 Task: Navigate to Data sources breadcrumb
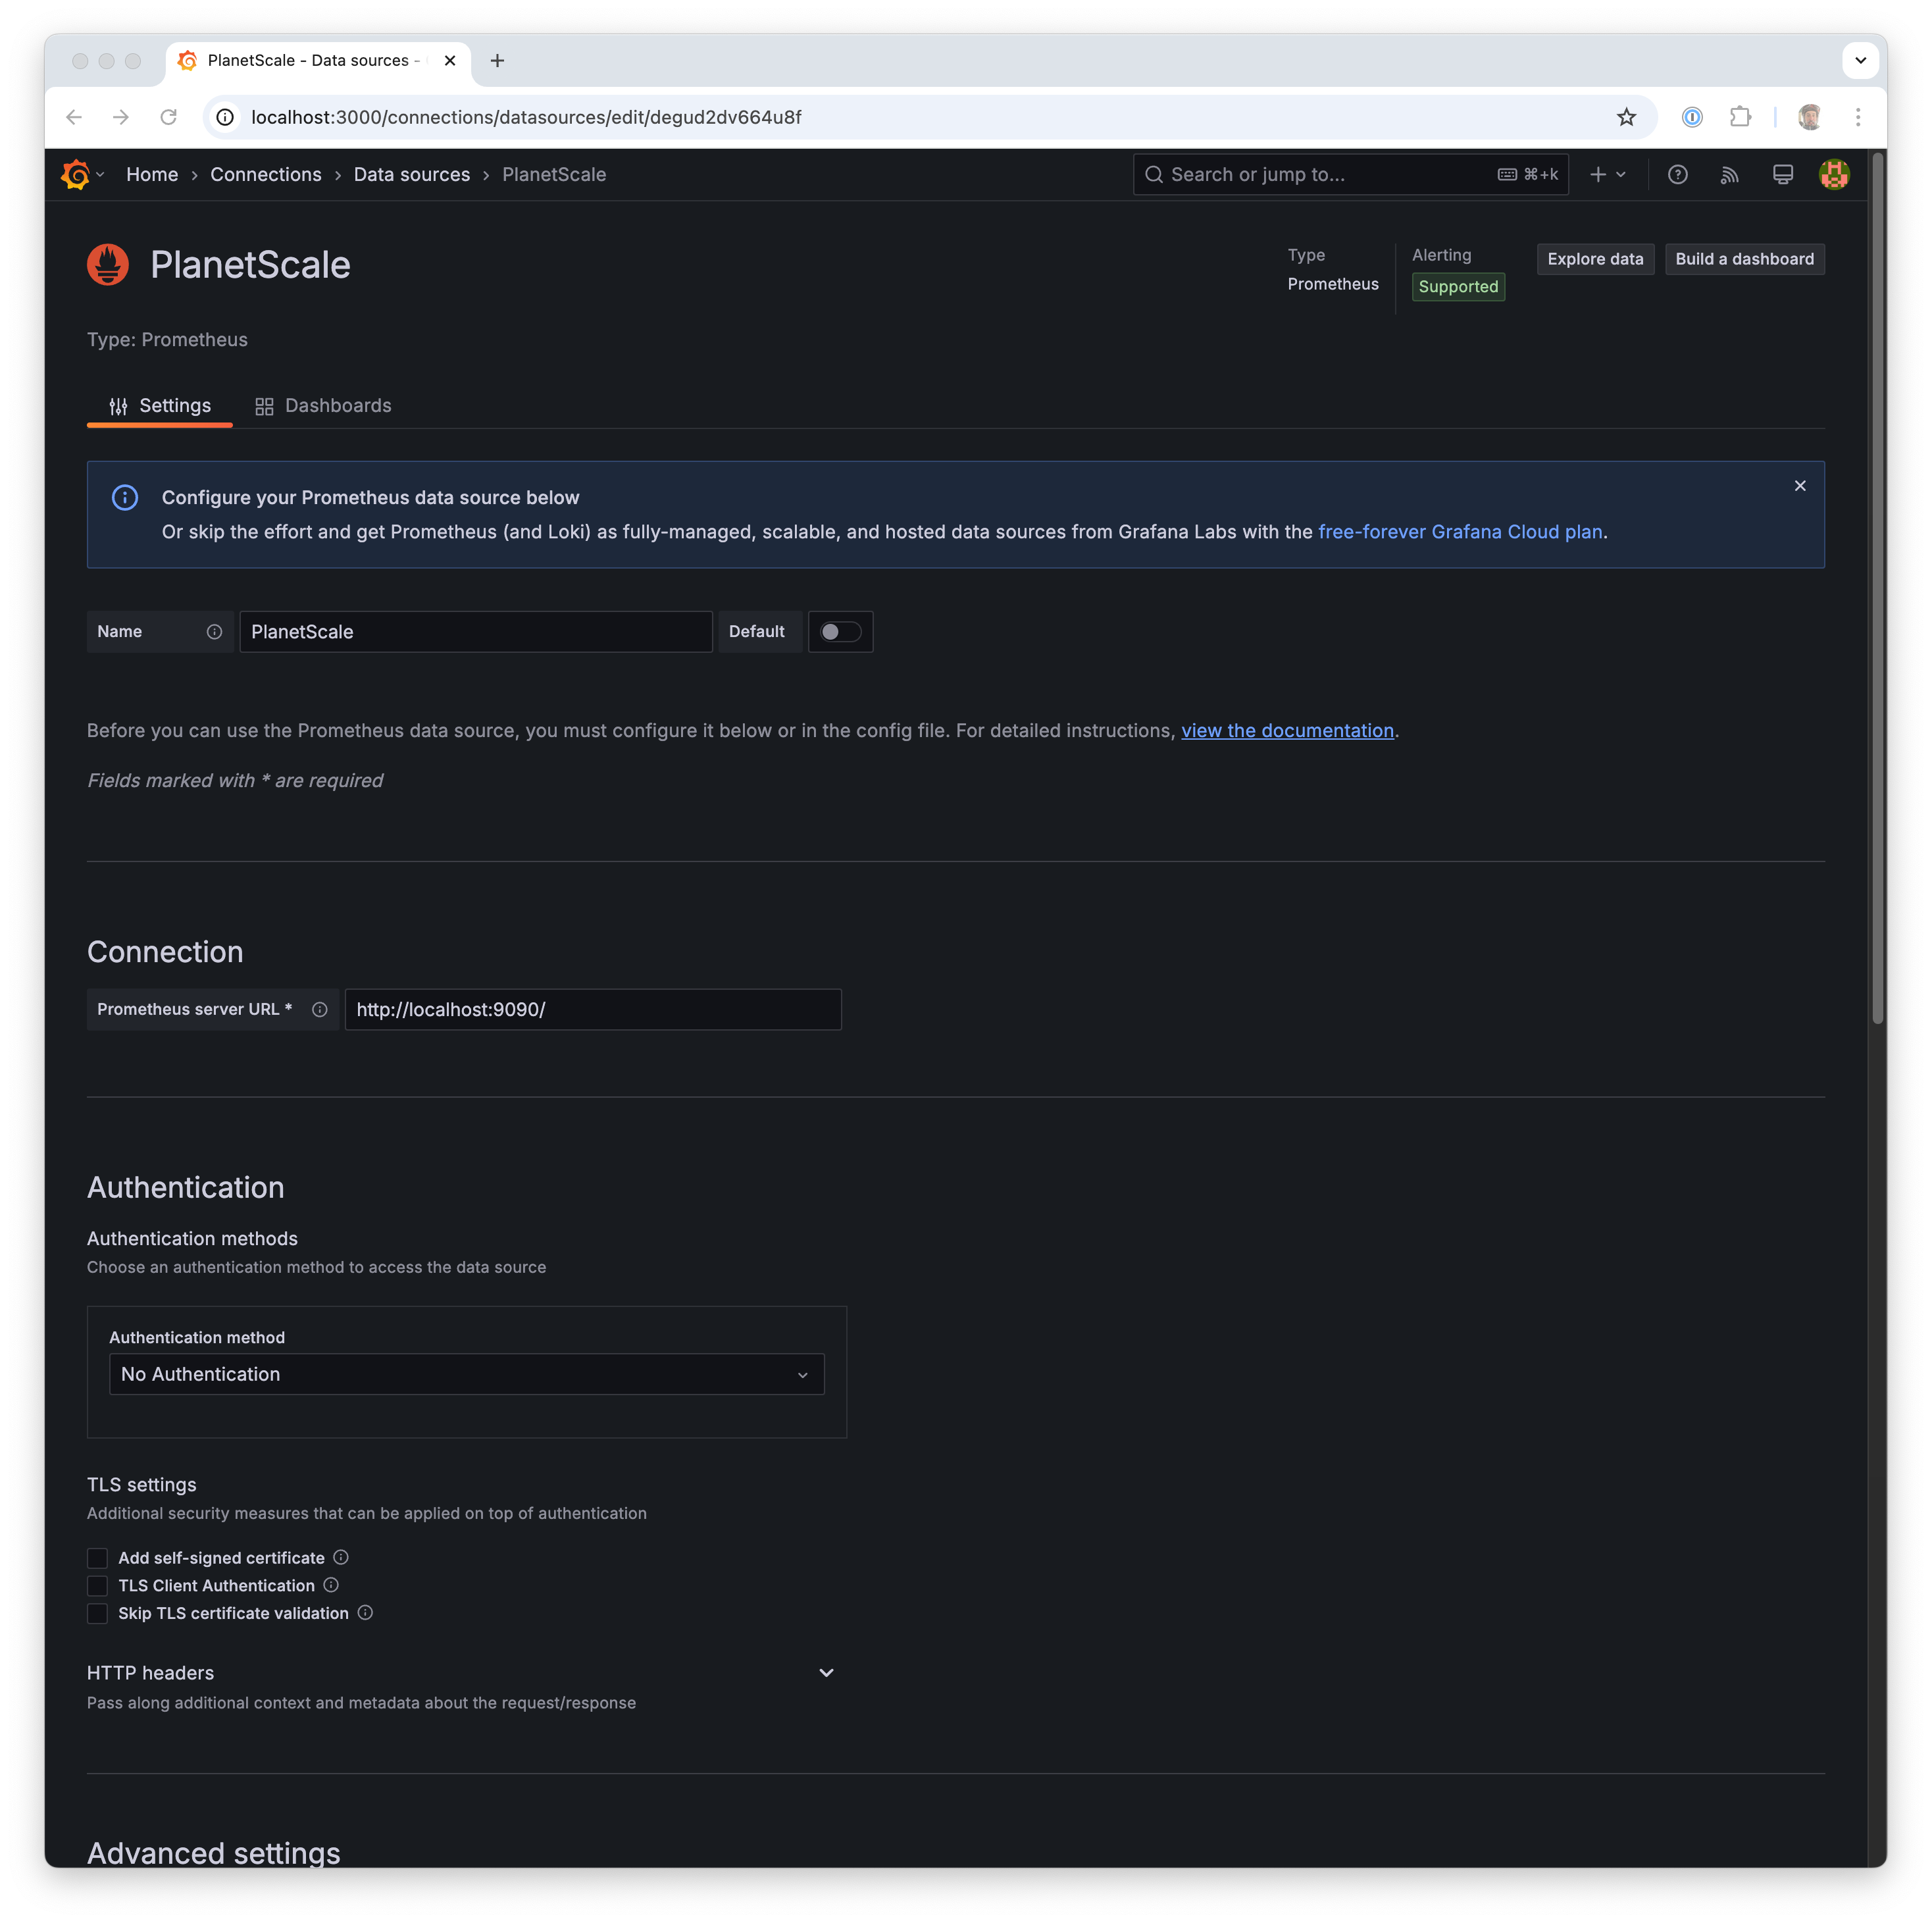(411, 174)
